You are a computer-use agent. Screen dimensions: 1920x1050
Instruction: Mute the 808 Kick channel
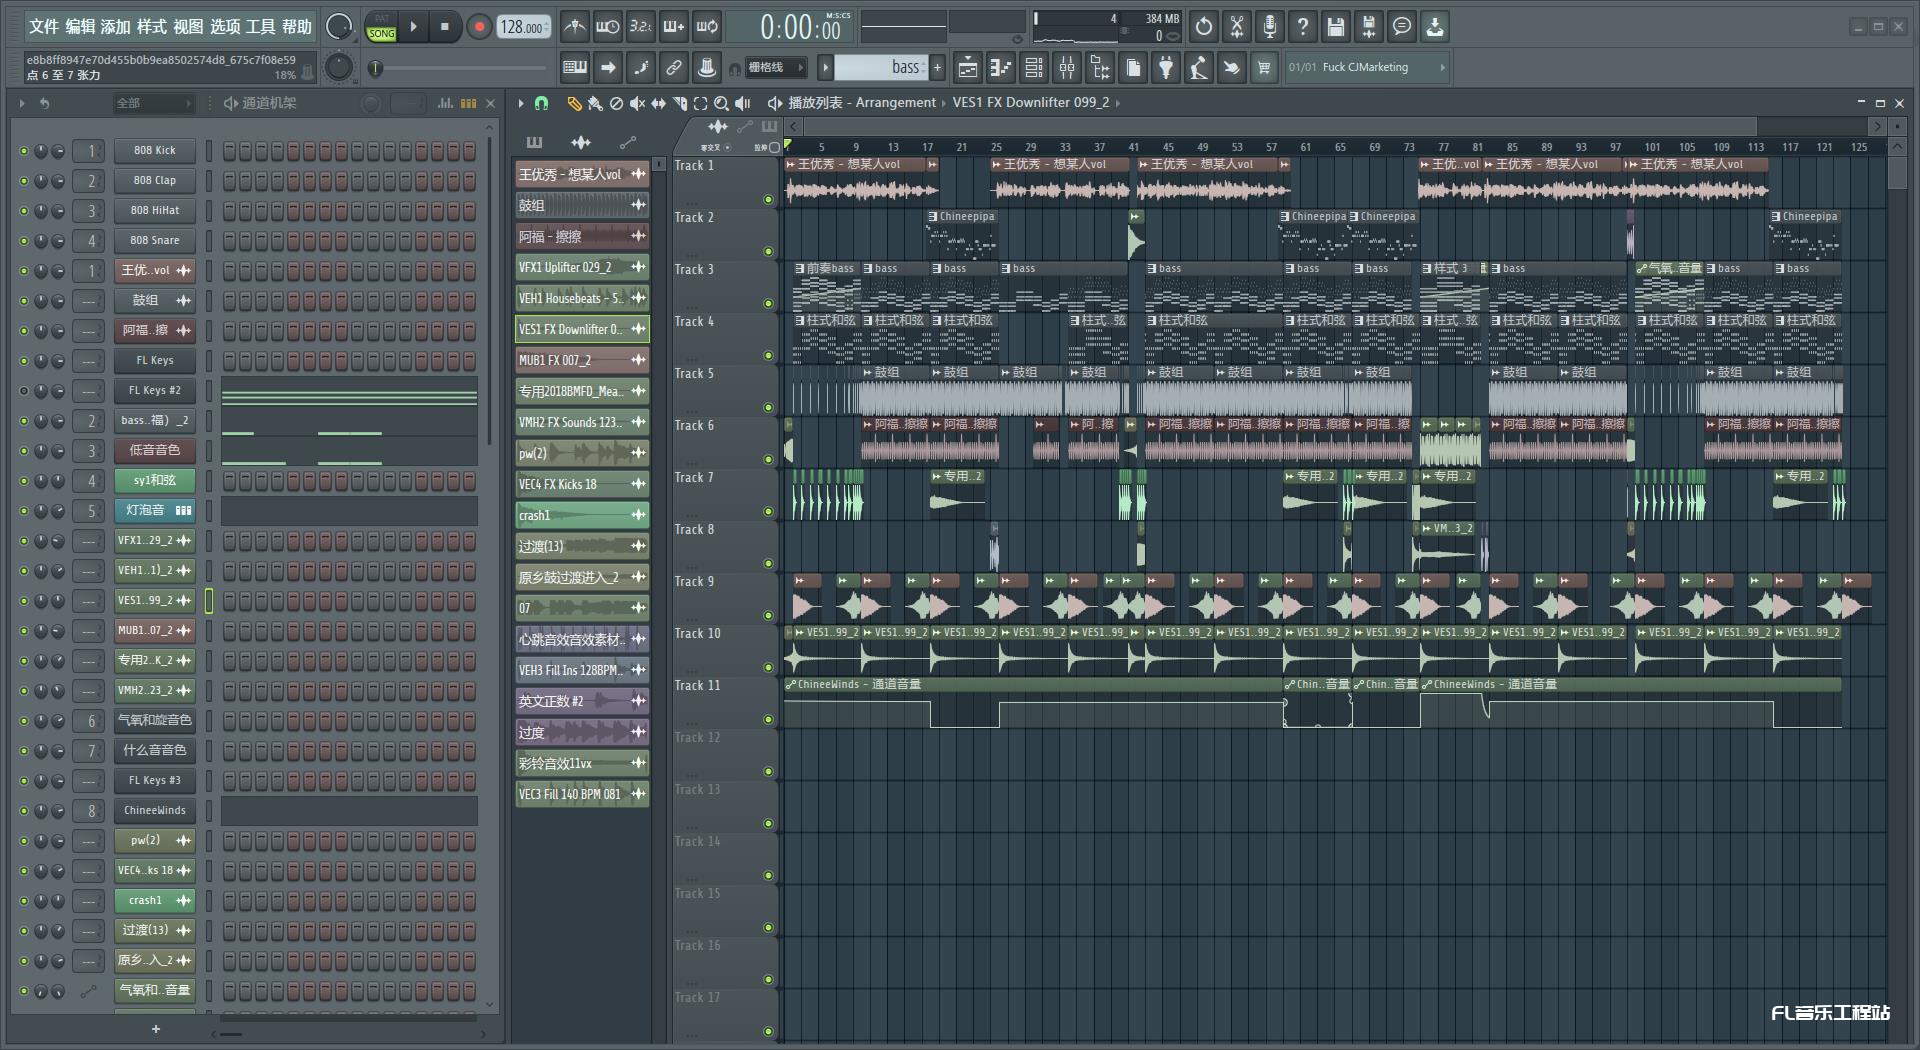point(24,151)
